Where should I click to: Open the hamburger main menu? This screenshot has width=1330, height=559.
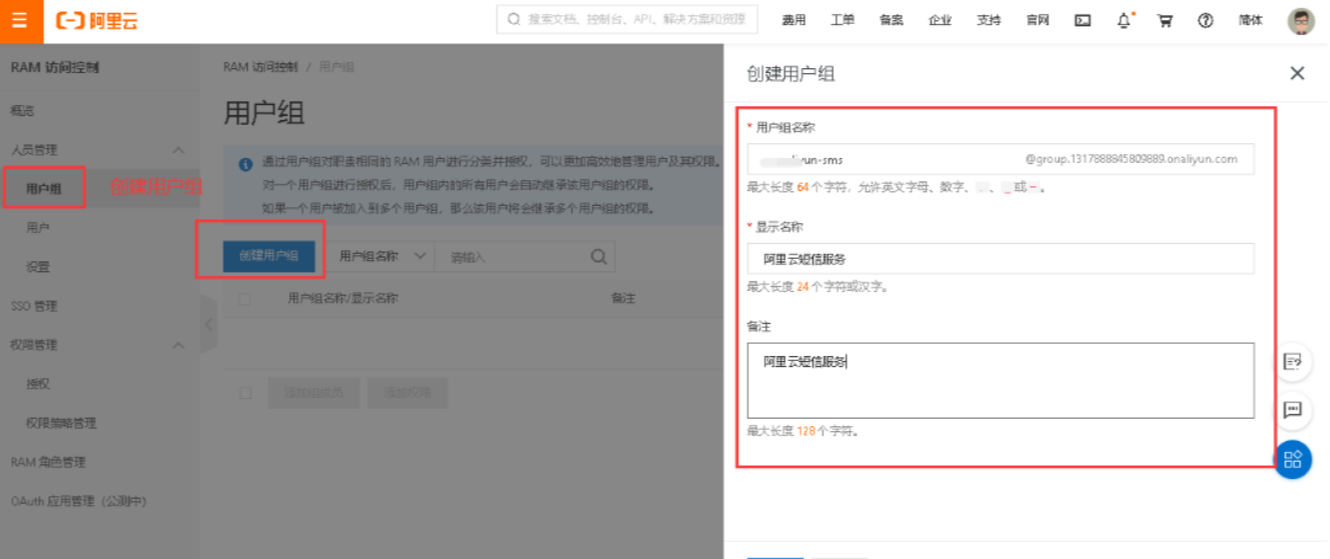tap(21, 21)
